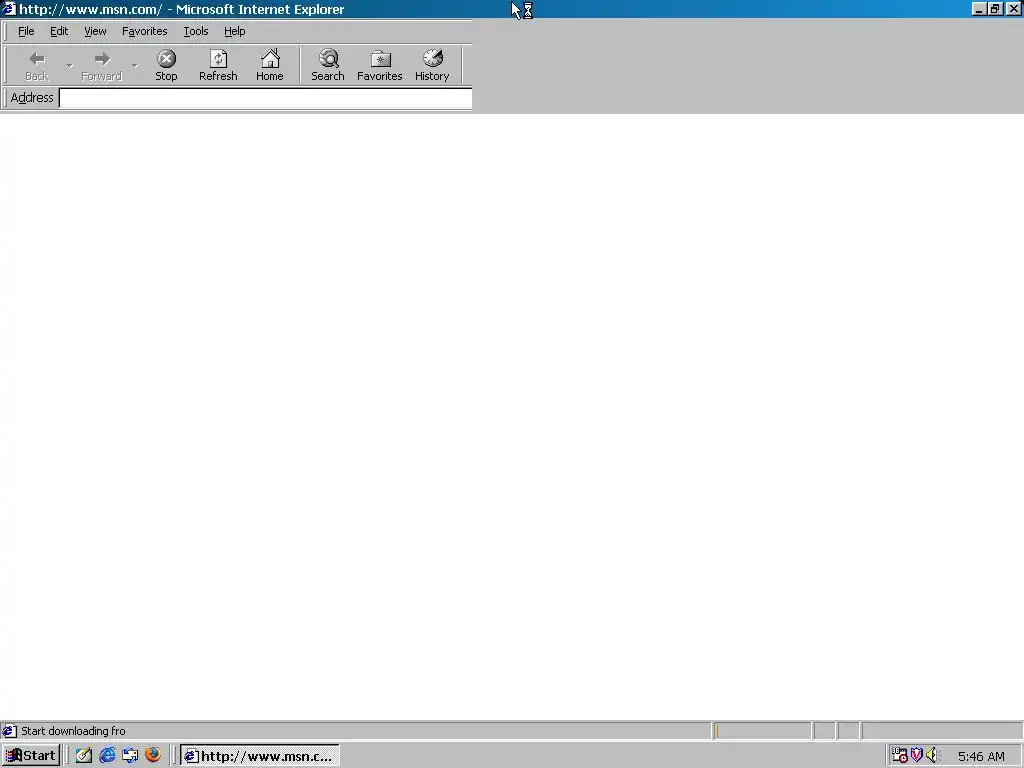Open the volume speaker tray icon
The image size is (1024, 768).
click(931, 755)
